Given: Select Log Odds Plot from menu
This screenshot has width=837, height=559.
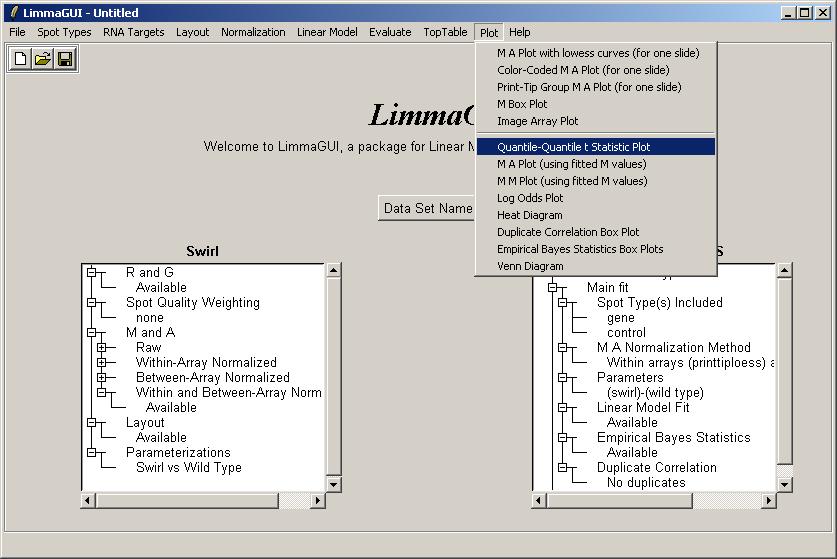Looking at the screenshot, I should click(530, 198).
